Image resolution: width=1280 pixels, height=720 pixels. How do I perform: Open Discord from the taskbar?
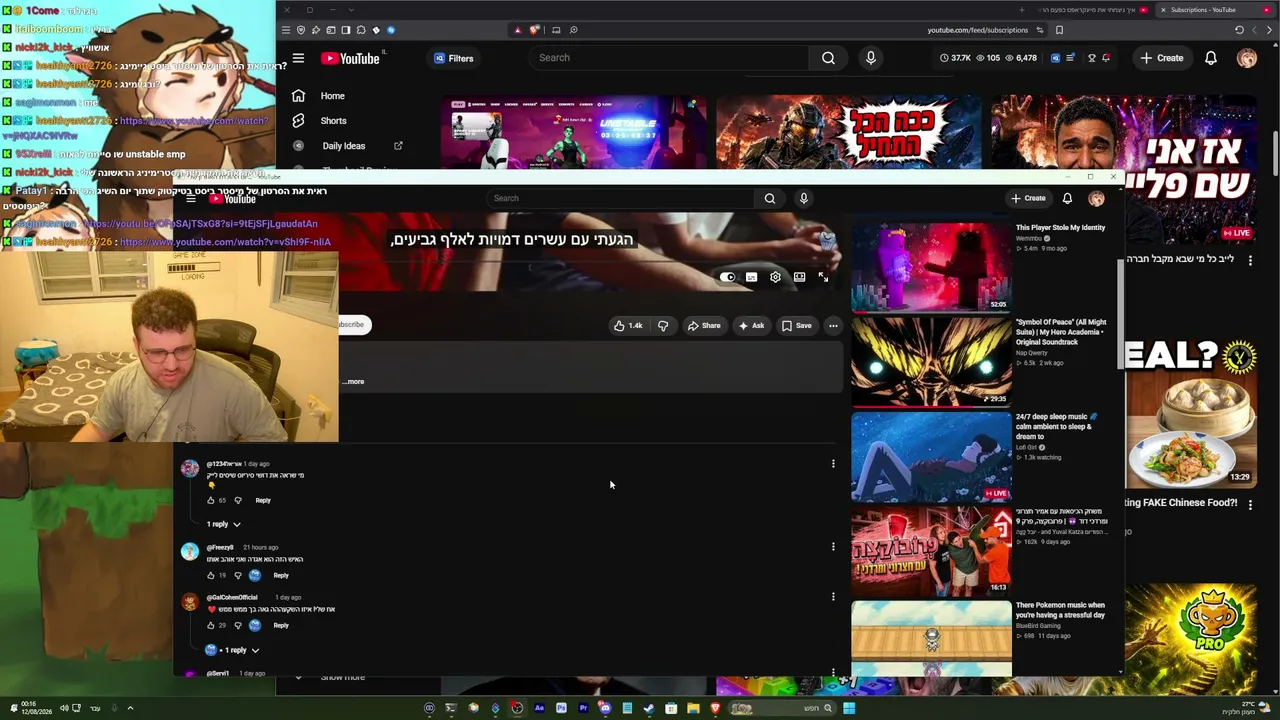pos(605,708)
